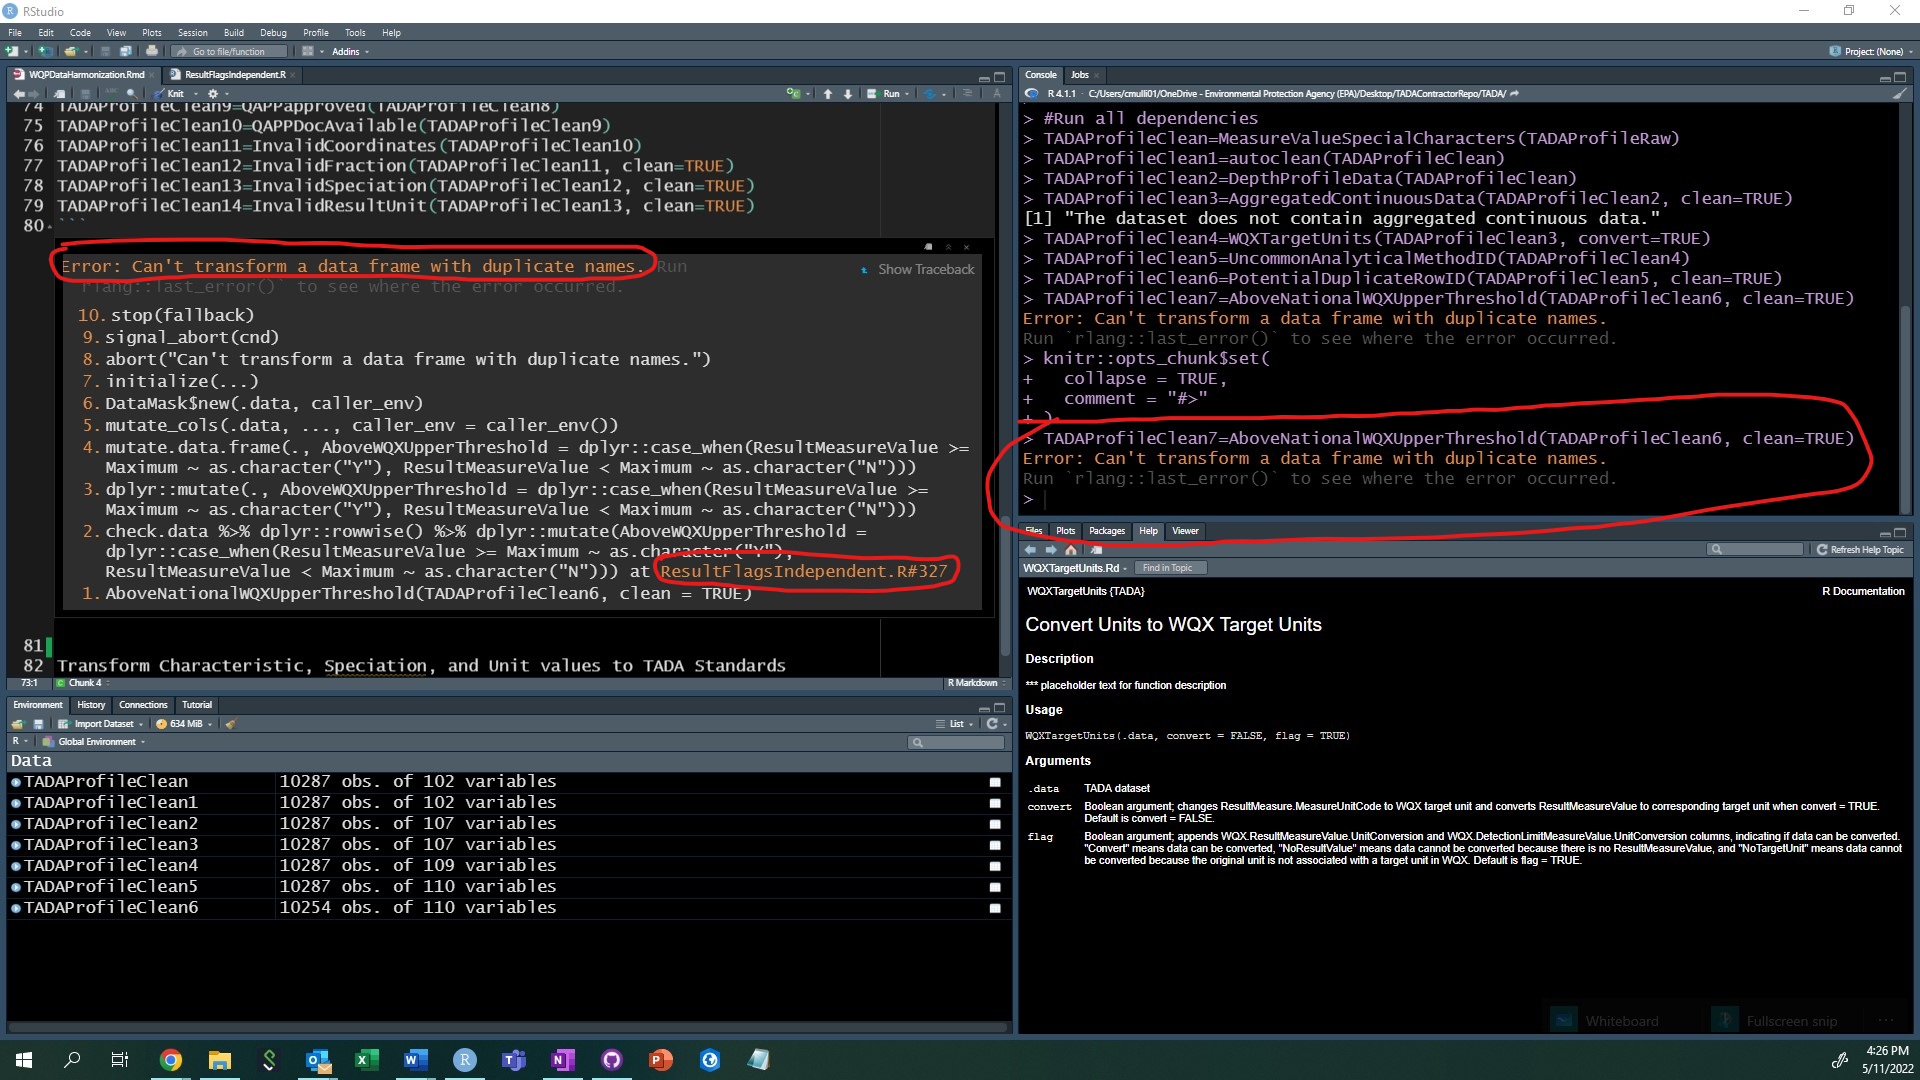This screenshot has width=1920, height=1080.
Task: Open the R Markdown file type dropdown
Action: (975, 683)
